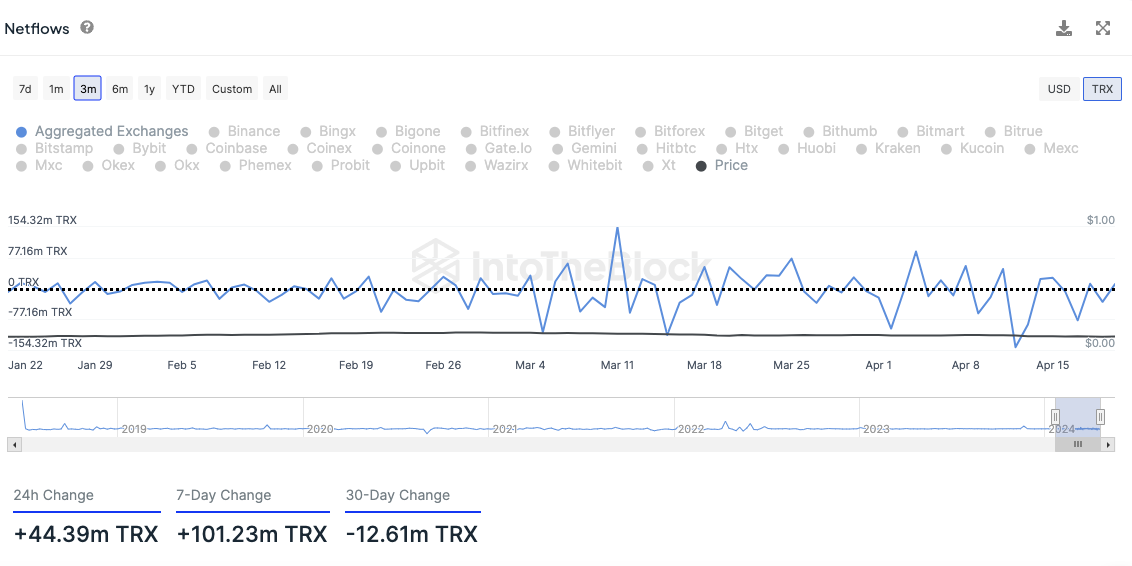Viewport: 1132px width, 566px height.
Task: Select the 7d time range
Action: [25, 89]
